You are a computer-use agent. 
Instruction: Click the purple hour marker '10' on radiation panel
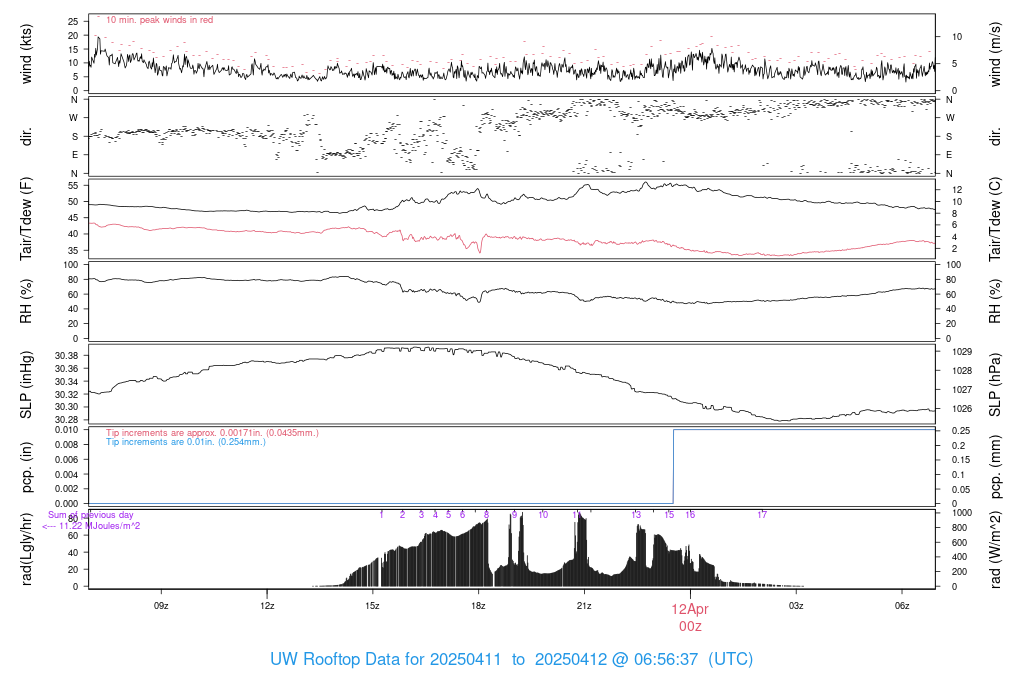(543, 515)
